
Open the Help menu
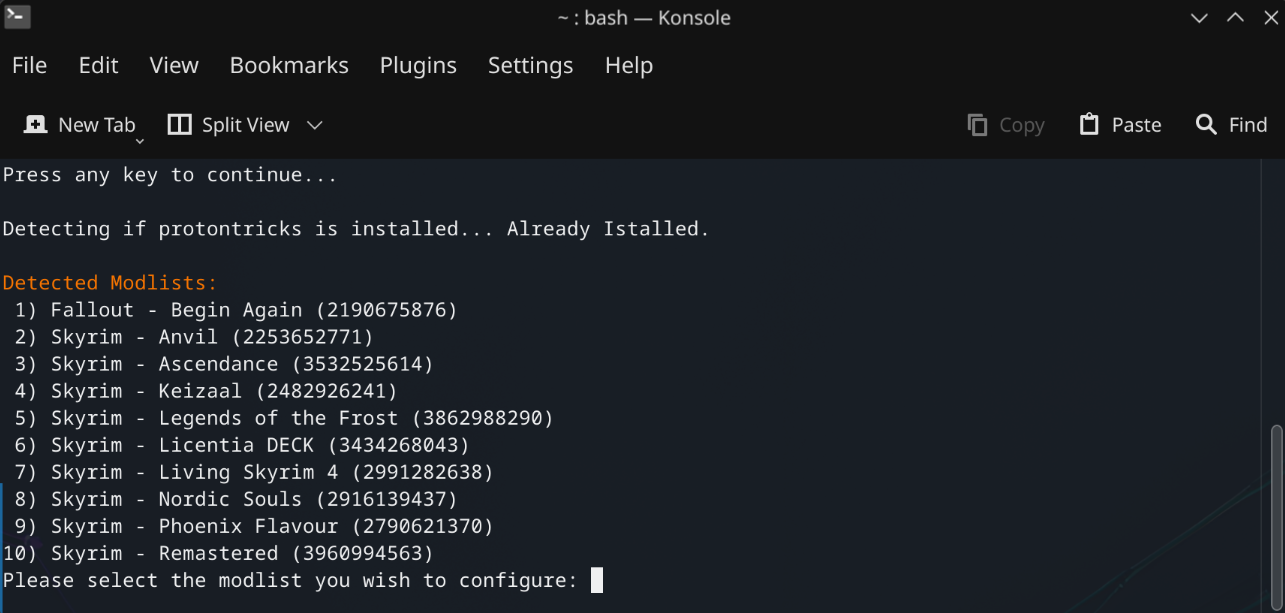click(629, 65)
